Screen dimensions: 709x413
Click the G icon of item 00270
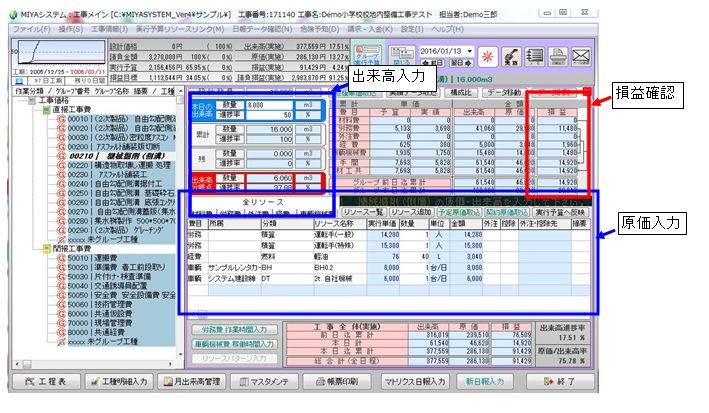61,212
